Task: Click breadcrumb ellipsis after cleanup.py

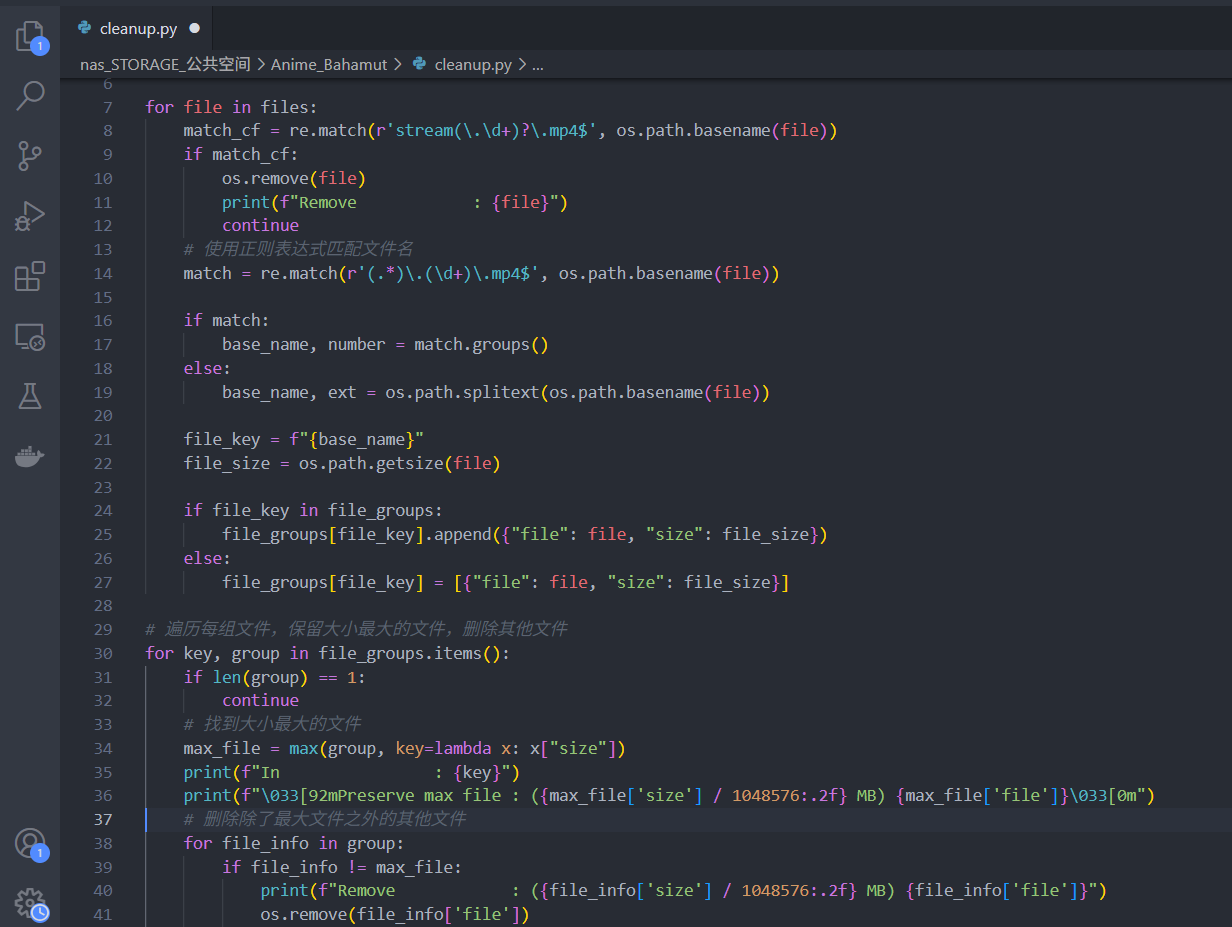Action: coord(538,64)
